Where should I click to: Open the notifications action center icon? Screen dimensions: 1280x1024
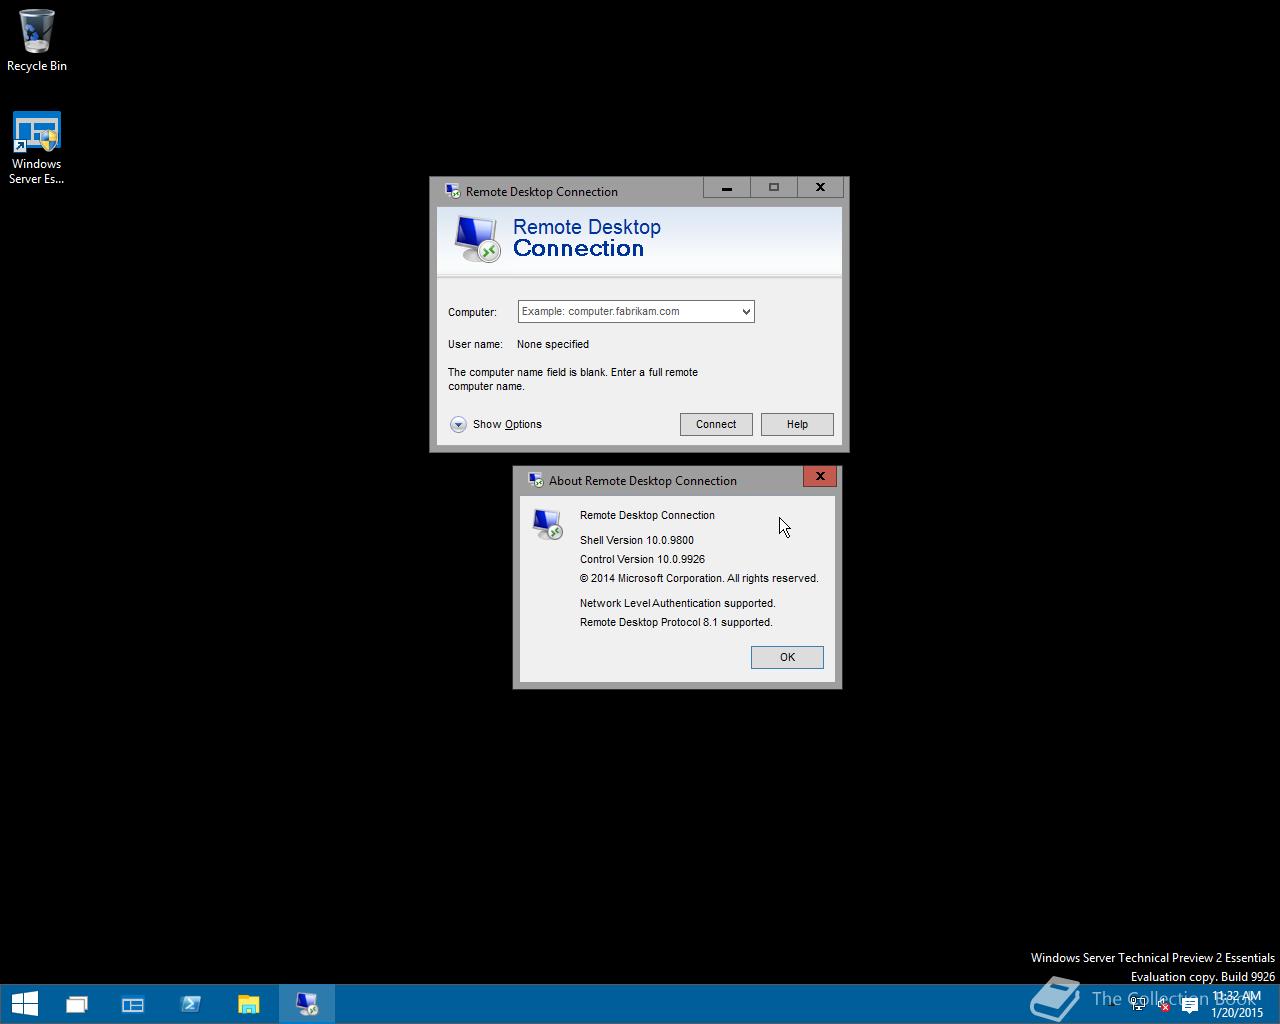(1189, 1004)
